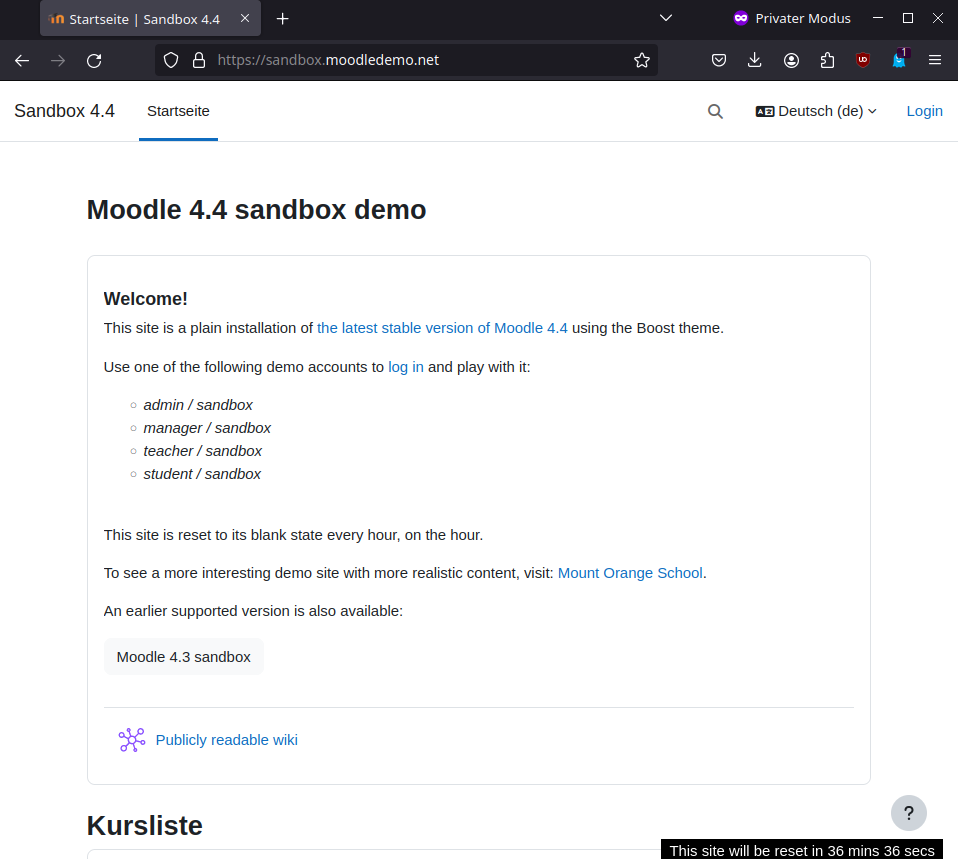The width and height of the screenshot is (958, 859).
Task: Click the wiki activity icon
Action: [x=132, y=740]
